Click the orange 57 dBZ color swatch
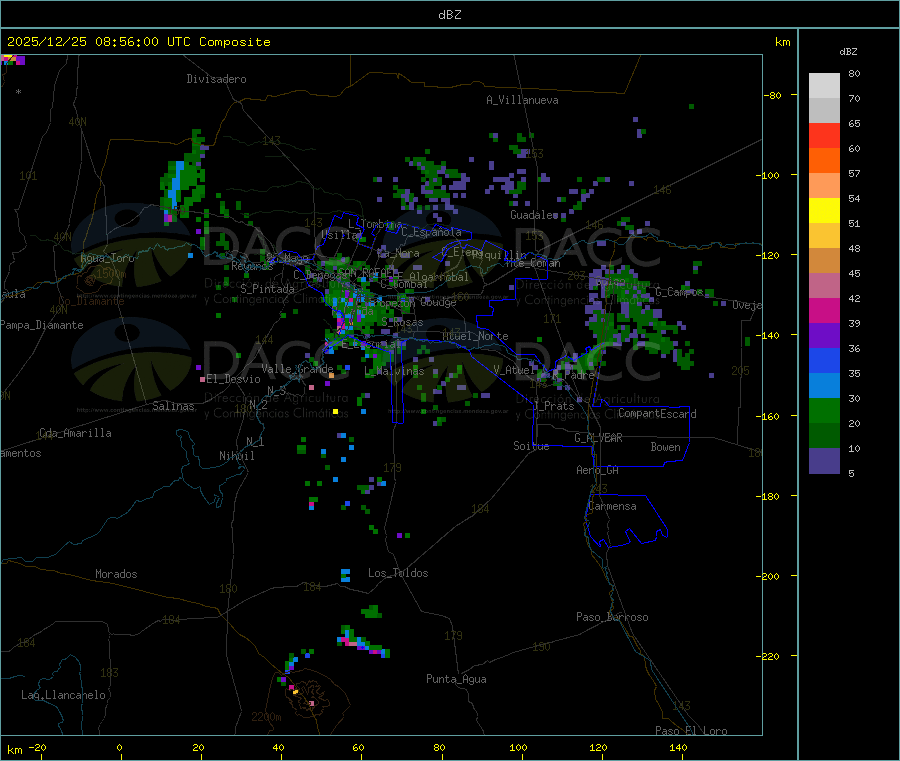900x761 pixels. (x=824, y=161)
